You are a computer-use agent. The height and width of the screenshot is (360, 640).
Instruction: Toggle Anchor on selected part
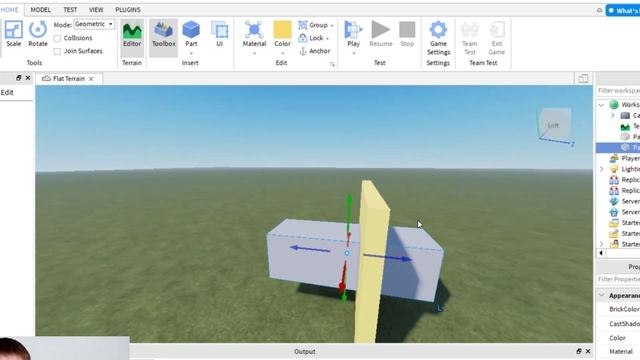(x=315, y=51)
